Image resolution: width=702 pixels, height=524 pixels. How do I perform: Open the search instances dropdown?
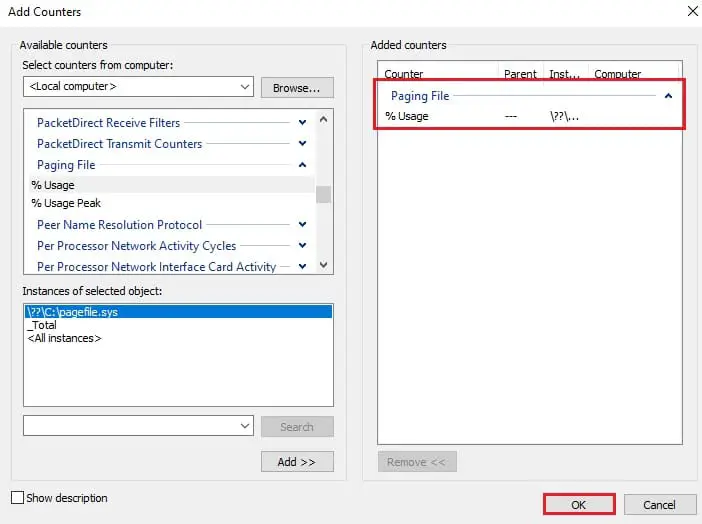tap(244, 425)
